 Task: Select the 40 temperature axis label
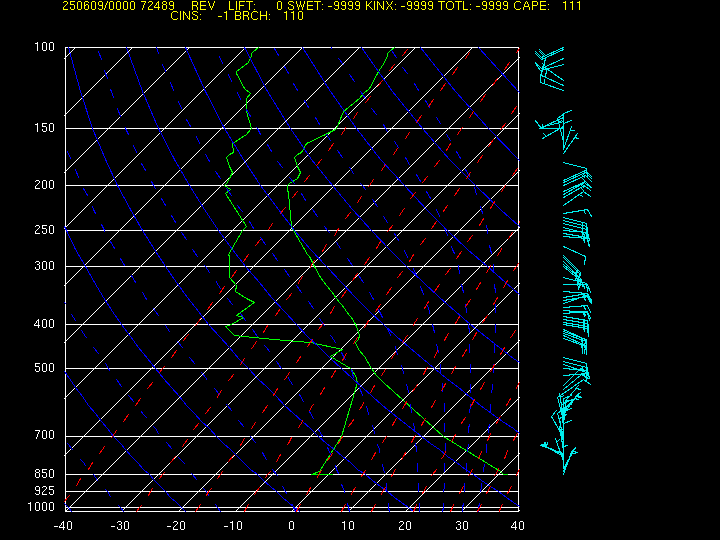click(518, 526)
